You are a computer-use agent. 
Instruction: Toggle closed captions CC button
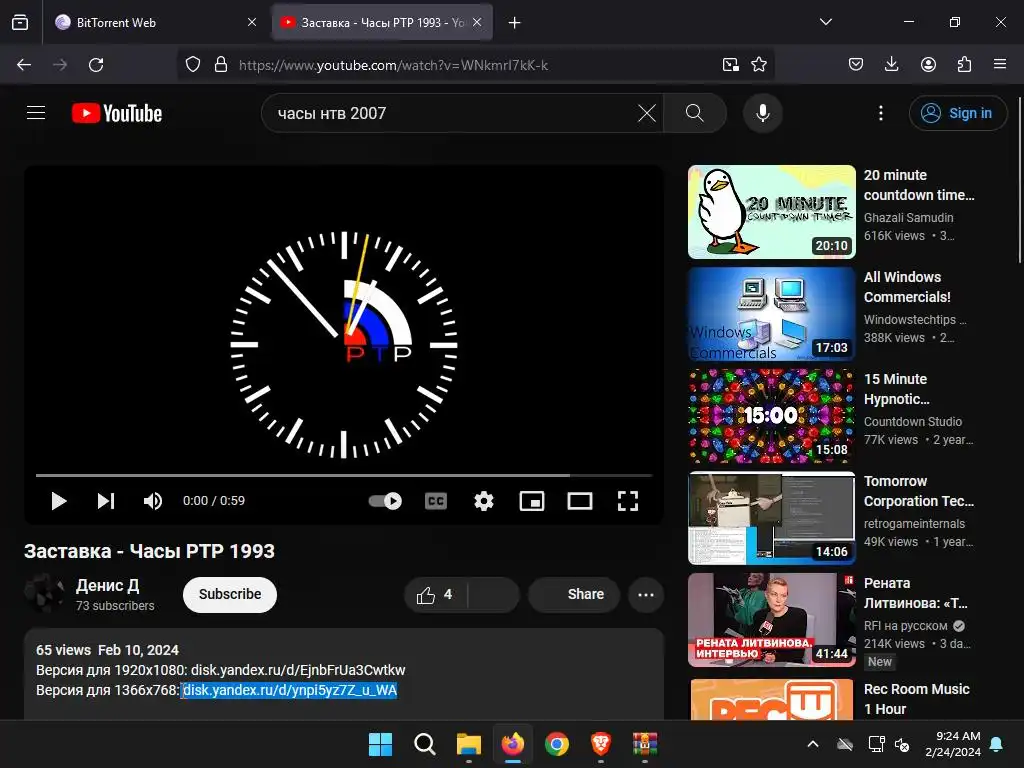click(x=436, y=501)
